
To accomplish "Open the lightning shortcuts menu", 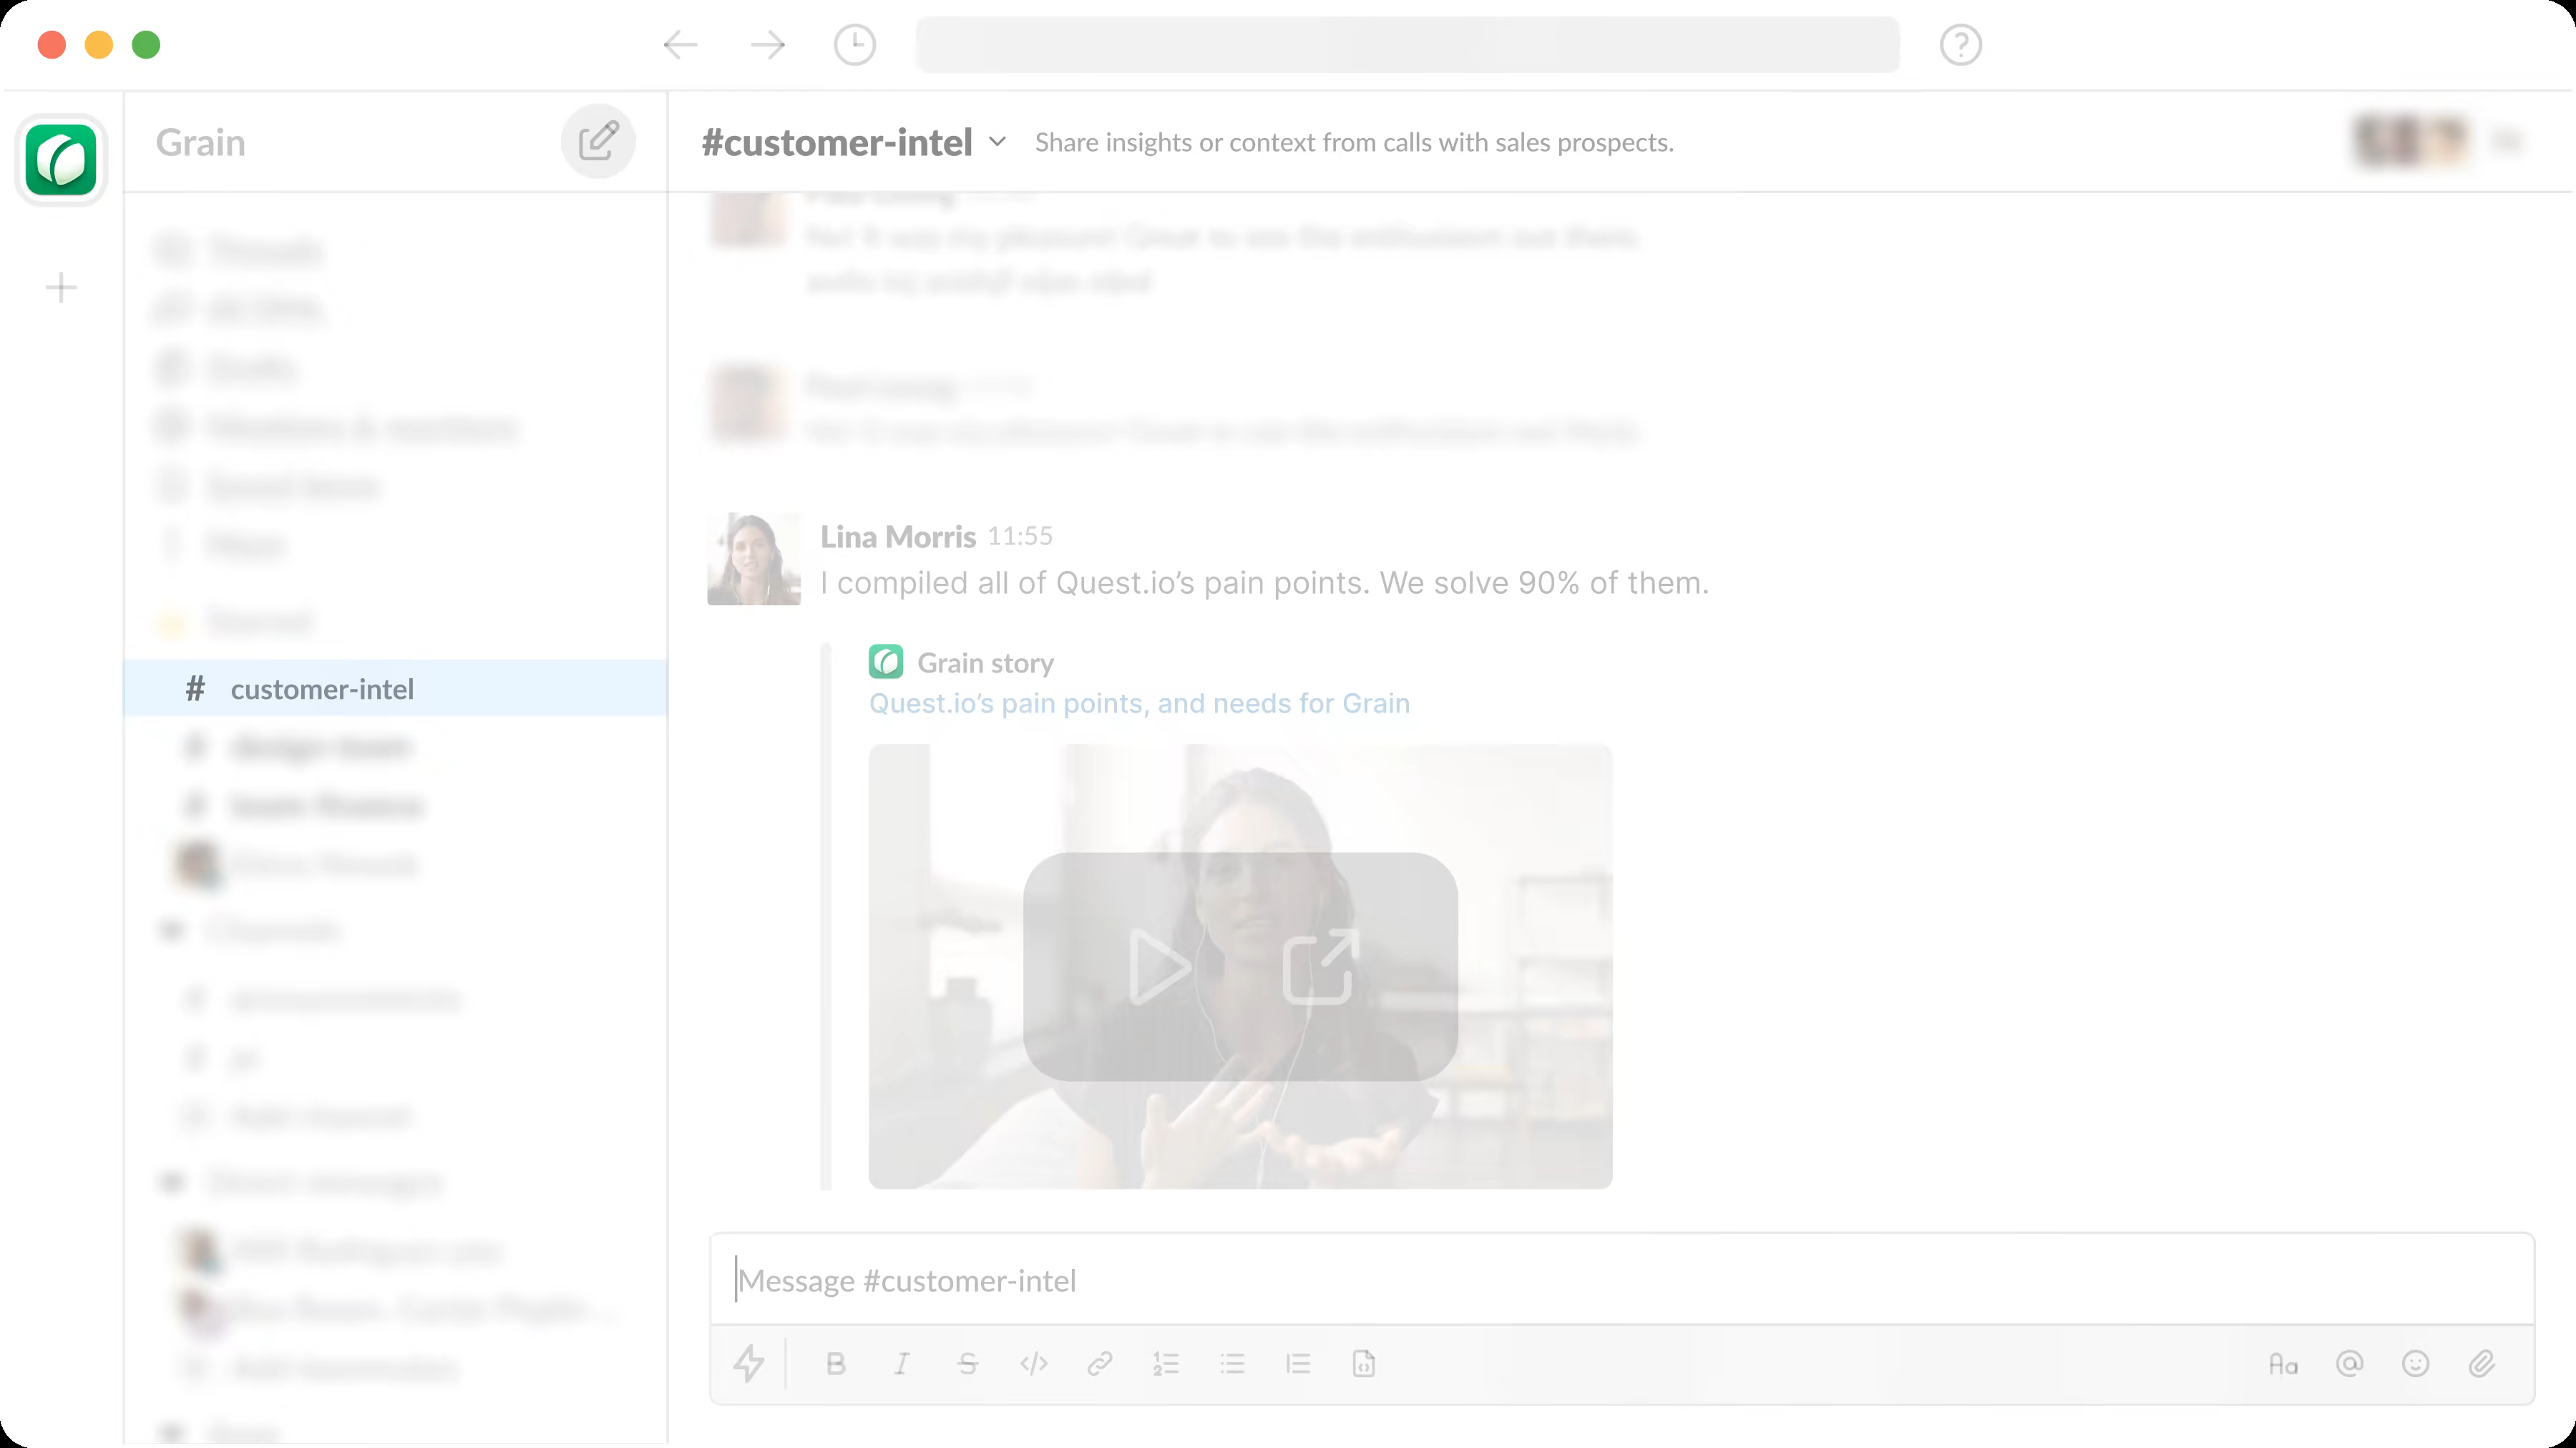I will (x=749, y=1364).
